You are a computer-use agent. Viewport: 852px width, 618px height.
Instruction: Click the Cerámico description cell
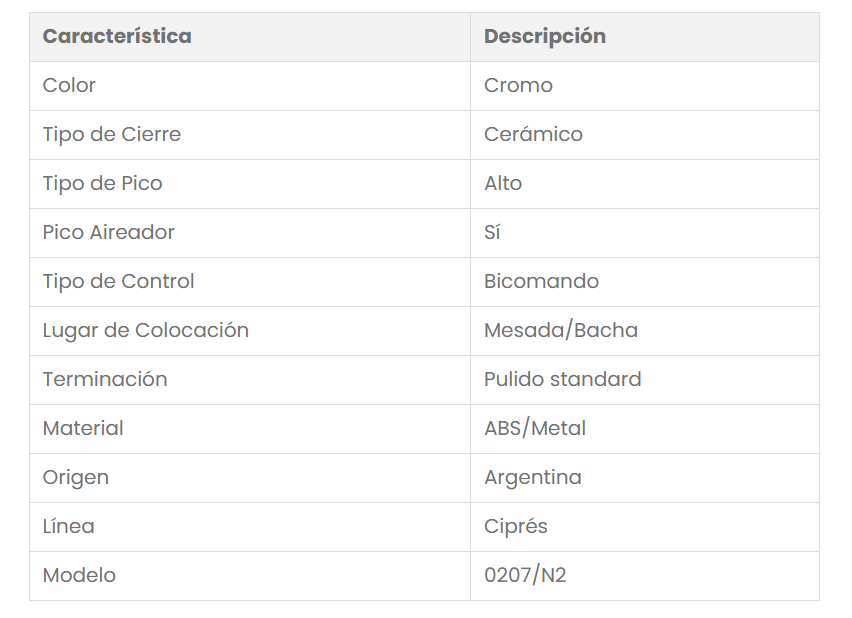533,134
